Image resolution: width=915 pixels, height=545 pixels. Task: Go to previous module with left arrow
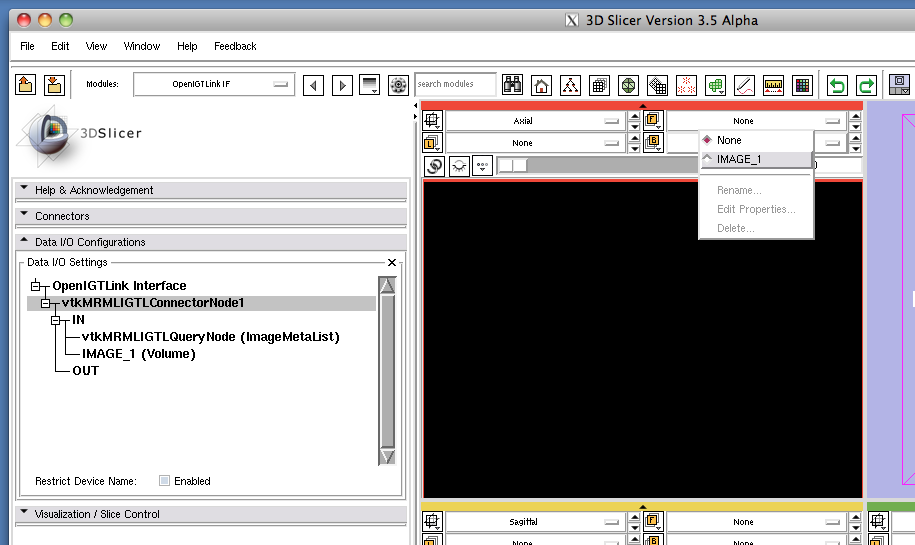coord(314,85)
